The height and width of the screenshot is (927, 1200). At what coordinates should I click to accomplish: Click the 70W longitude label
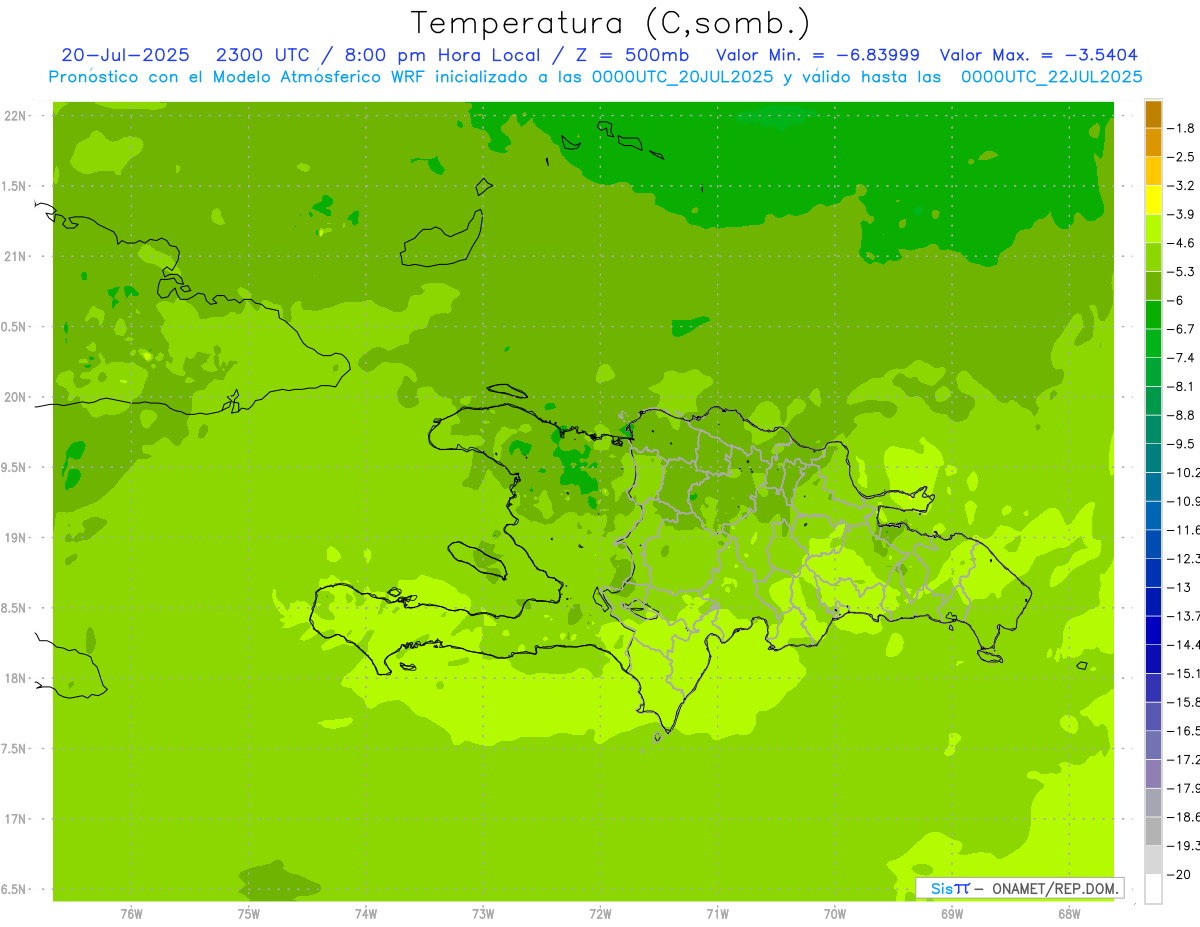click(x=835, y=914)
